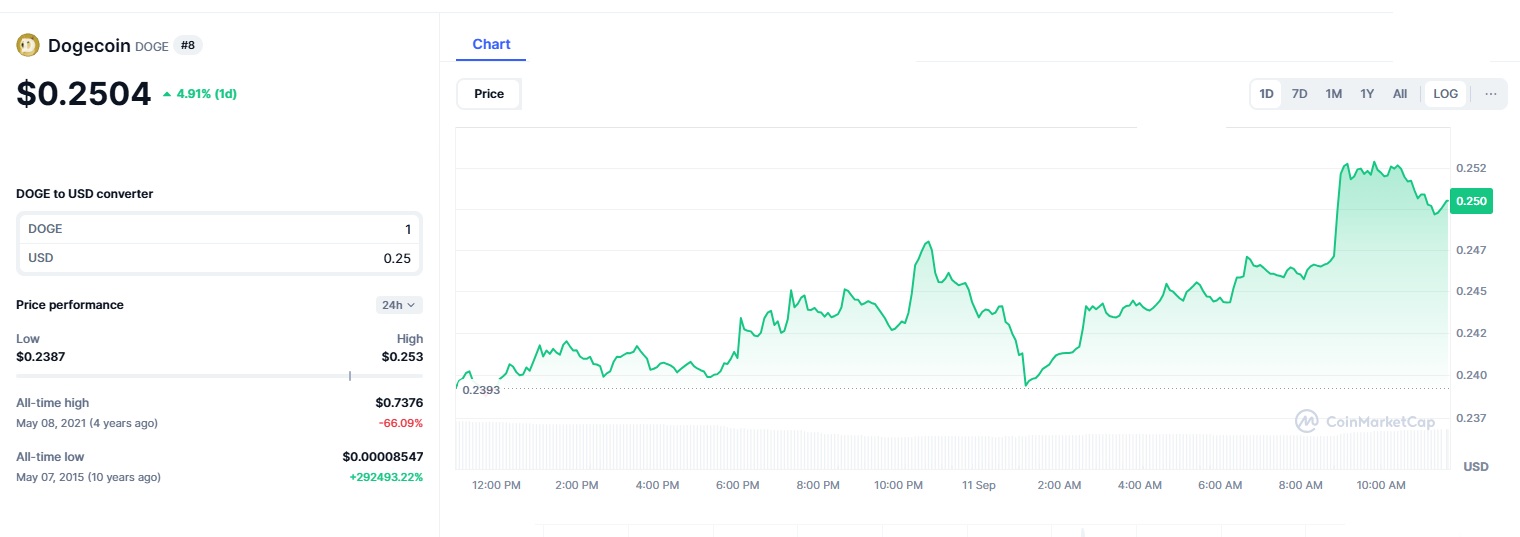Click the Dogecoin coin logo icon
The height and width of the screenshot is (537, 1520).
[x=28, y=45]
